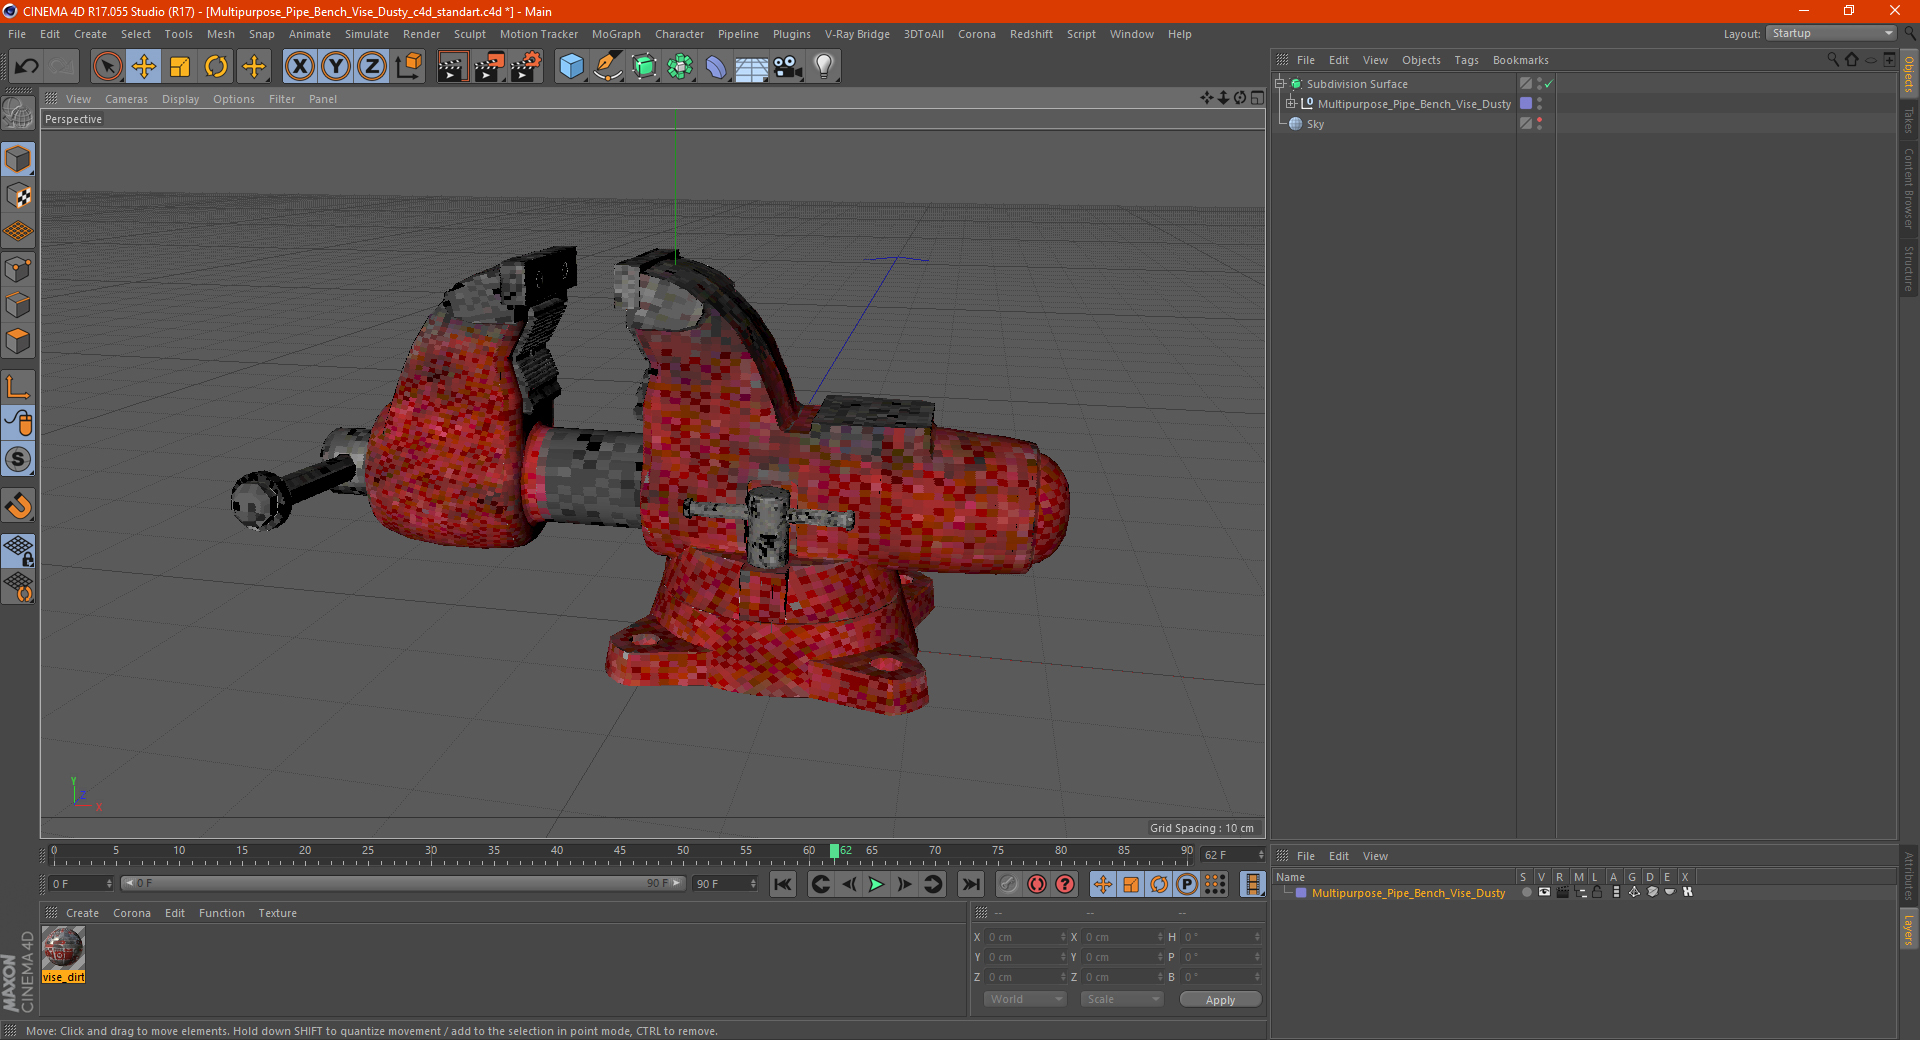Click the start frame 0 F stepper
This screenshot has height=1040, width=1920.
pyautogui.click(x=109, y=884)
